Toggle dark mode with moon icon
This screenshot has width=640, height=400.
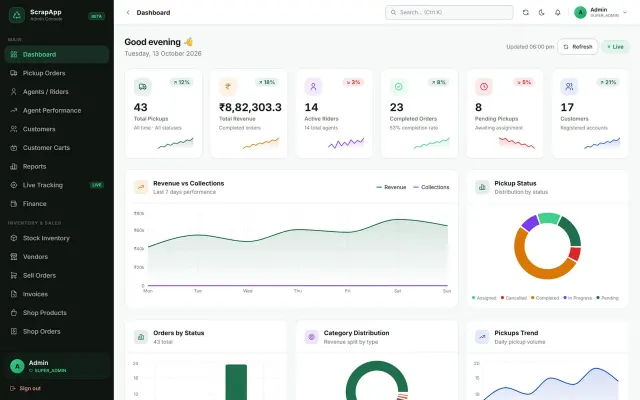(x=542, y=13)
